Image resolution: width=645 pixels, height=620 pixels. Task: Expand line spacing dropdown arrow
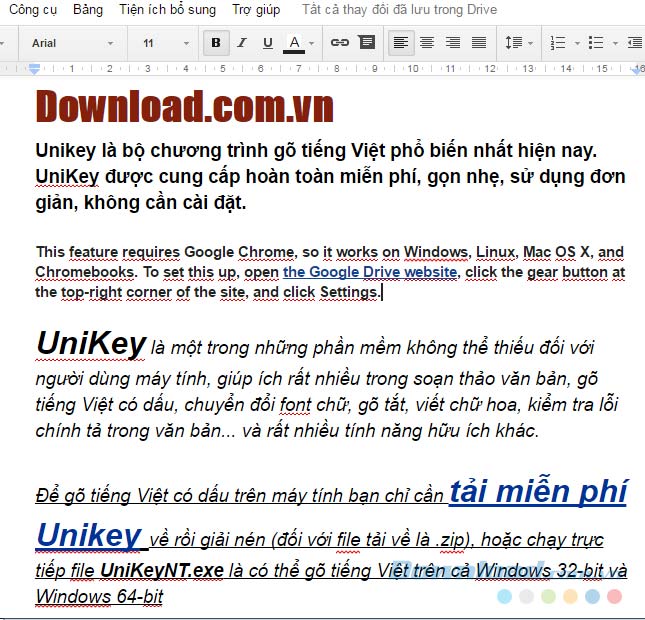pyautogui.click(x=531, y=43)
